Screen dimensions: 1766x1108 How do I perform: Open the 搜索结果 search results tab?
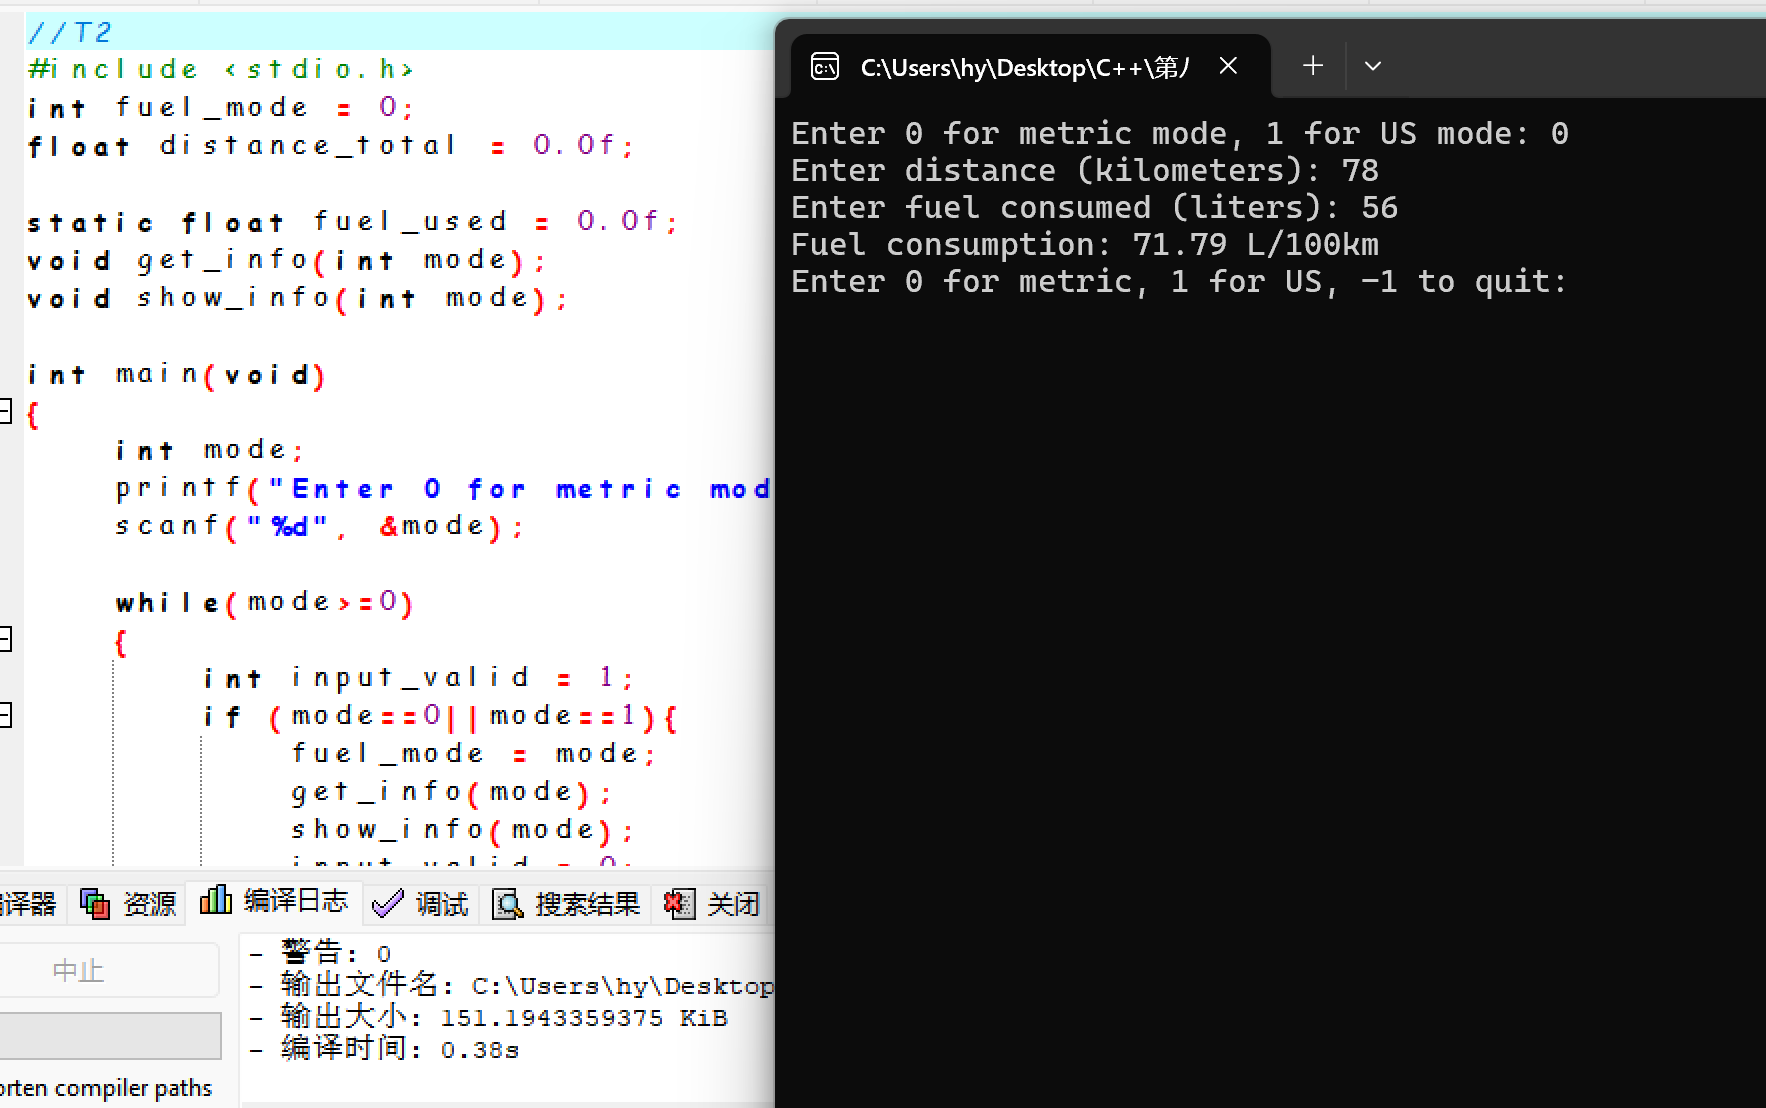click(x=566, y=904)
